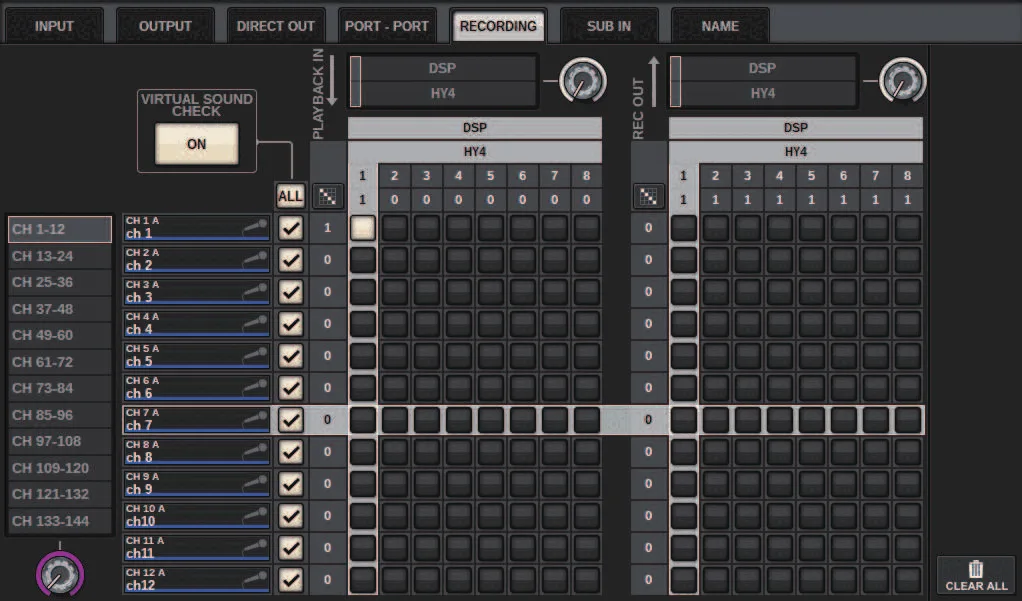Toggle the ch12 checkbox

tap(291, 579)
